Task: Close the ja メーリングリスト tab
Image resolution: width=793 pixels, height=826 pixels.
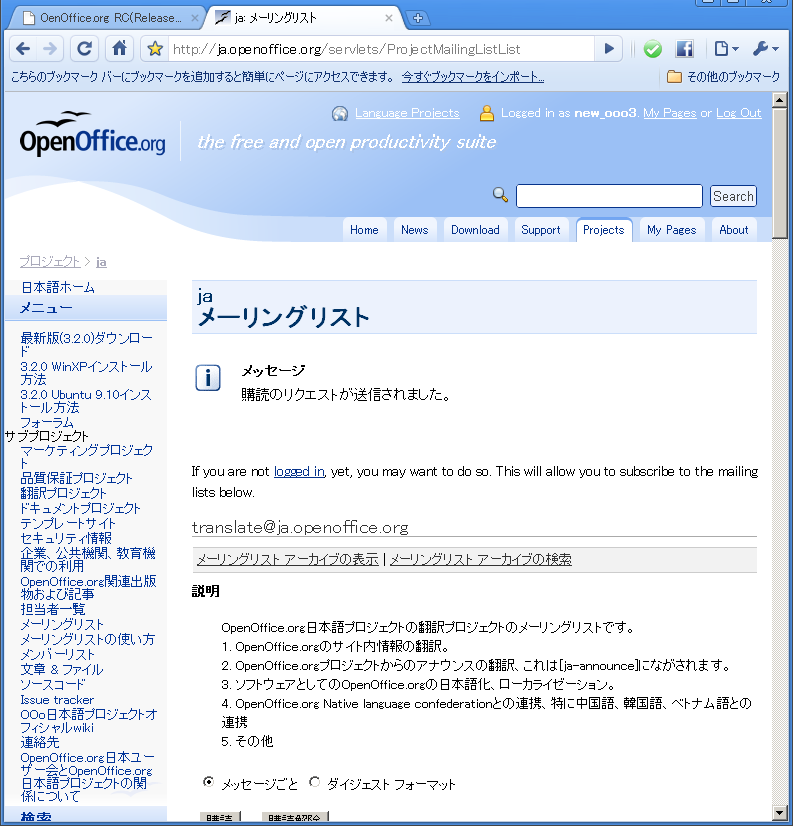Action: [x=389, y=18]
